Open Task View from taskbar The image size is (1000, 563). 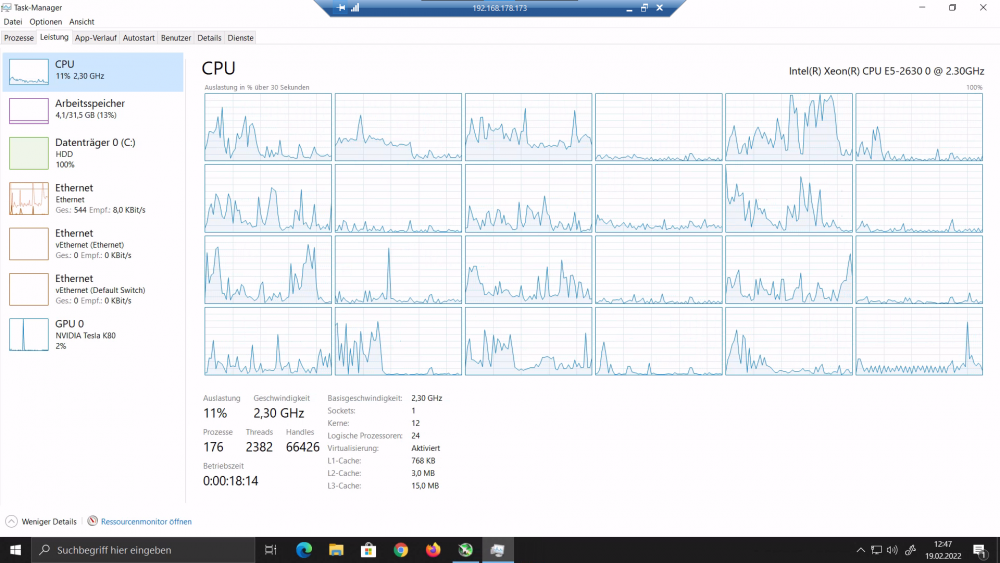click(270, 550)
